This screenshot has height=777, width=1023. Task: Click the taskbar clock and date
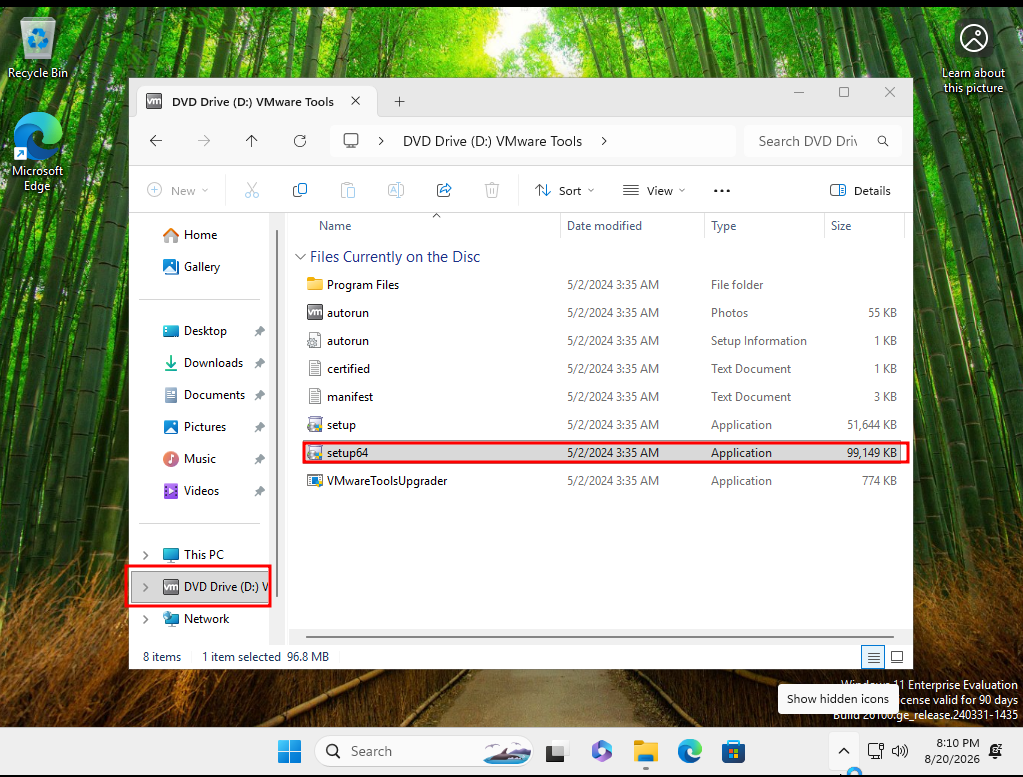point(952,751)
